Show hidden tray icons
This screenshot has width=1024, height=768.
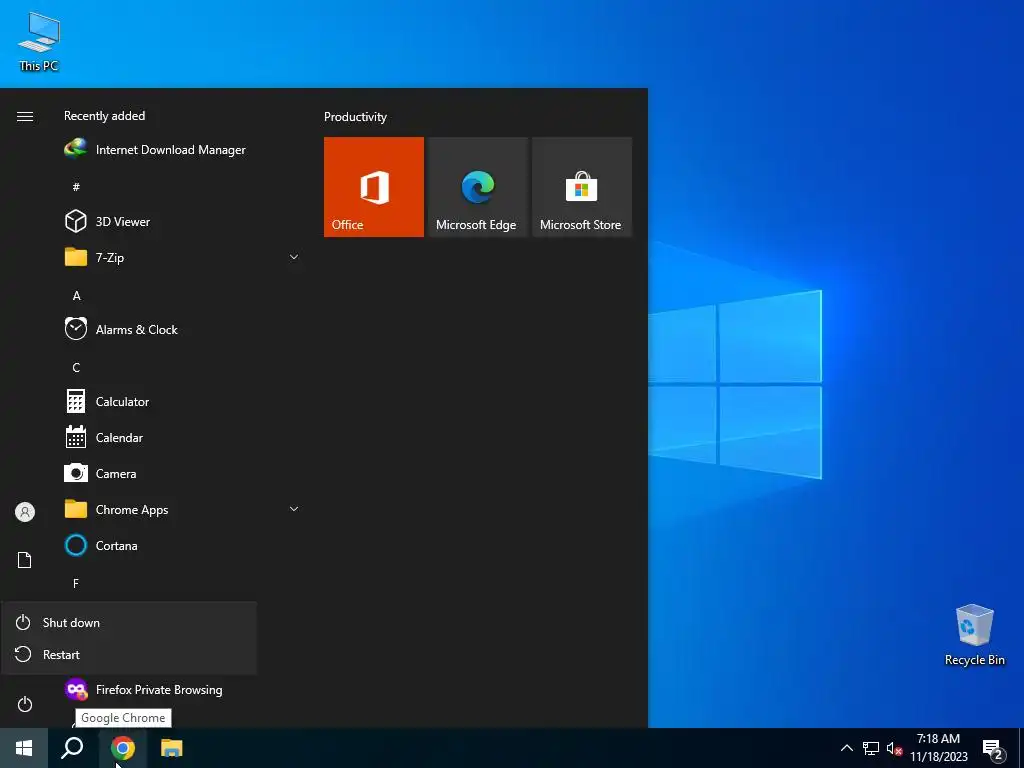click(x=846, y=748)
